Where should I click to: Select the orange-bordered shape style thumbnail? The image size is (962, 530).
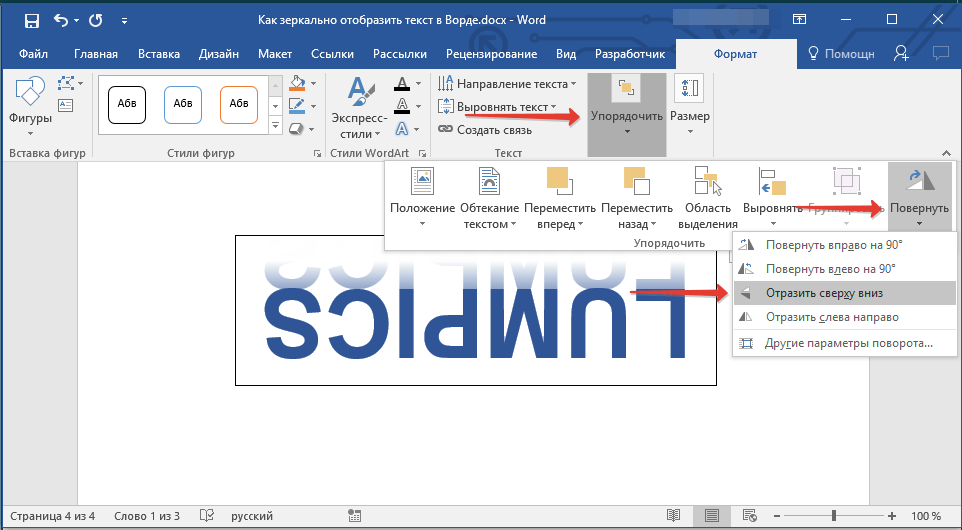tap(239, 103)
